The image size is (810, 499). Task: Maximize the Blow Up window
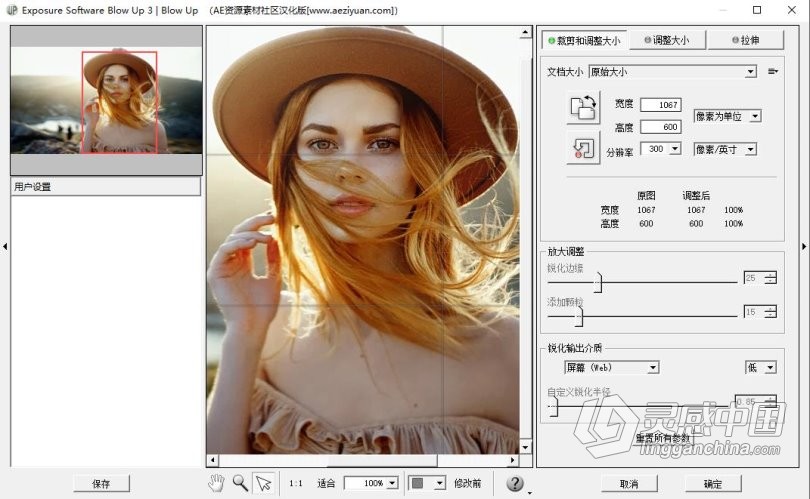tap(757, 10)
